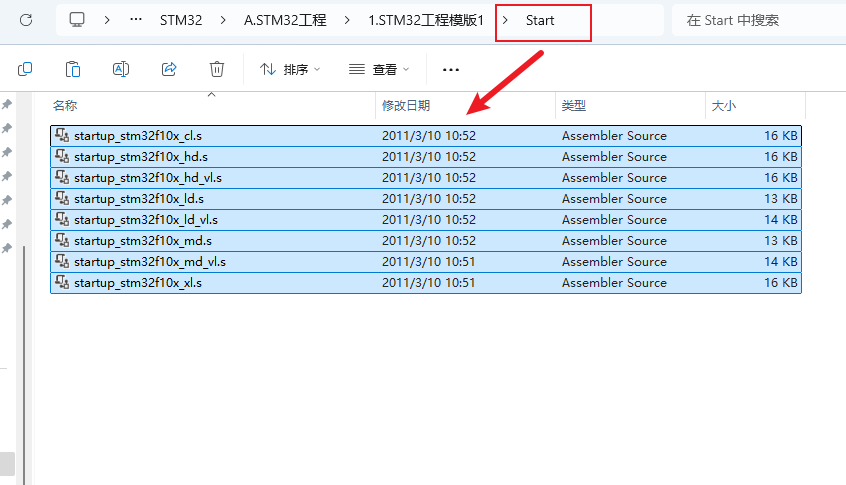
Task: Expand chevron after STM32 breadcrumb
Action: [223, 21]
